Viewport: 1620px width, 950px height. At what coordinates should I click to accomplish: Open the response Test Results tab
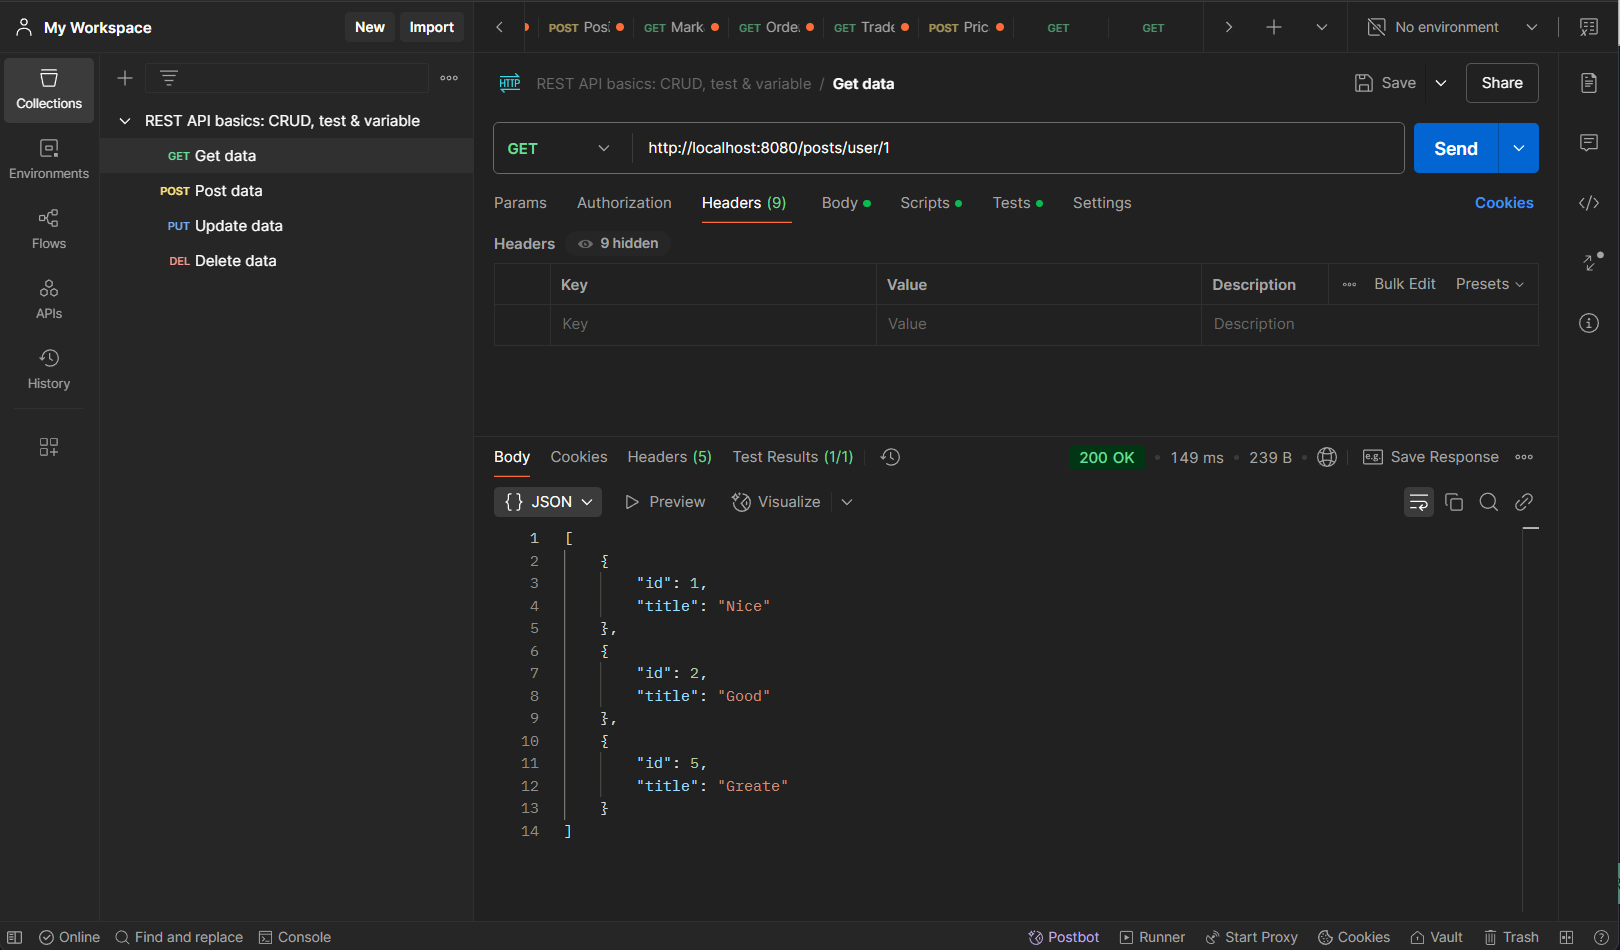click(x=793, y=457)
